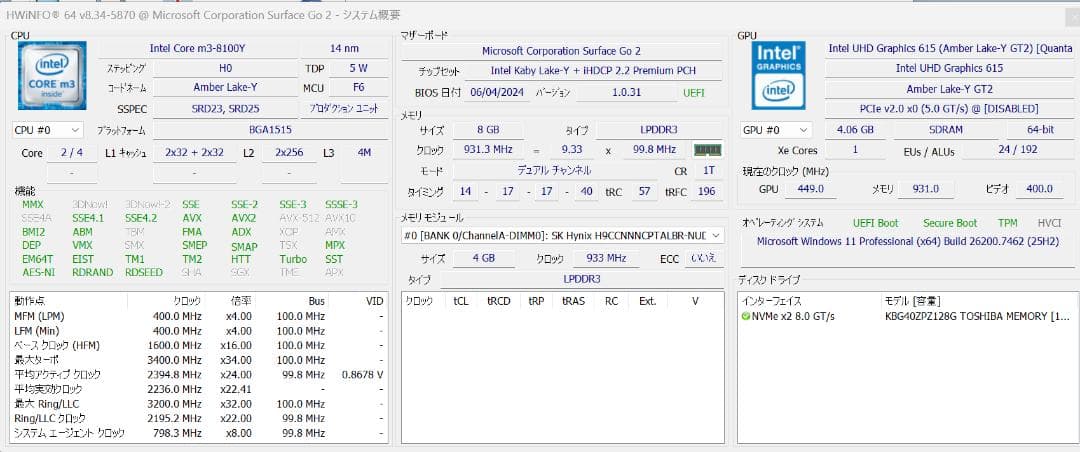
Task: Select the システム エージェント クロック row
Action: pyautogui.click(x=198, y=433)
